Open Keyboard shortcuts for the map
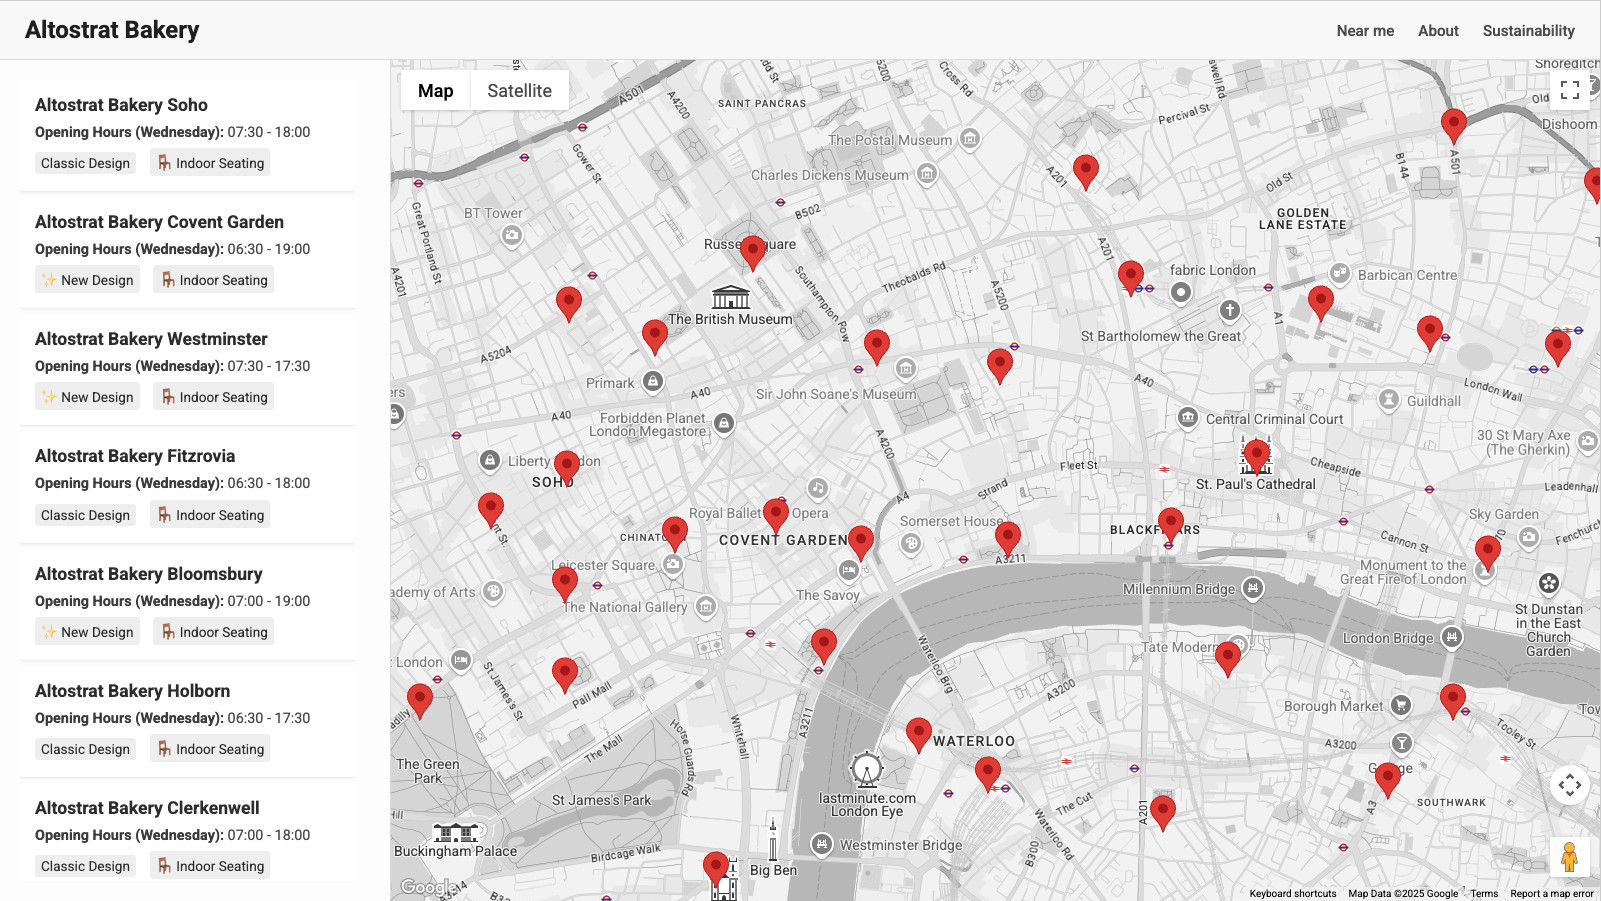Image resolution: width=1601 pixels, height=901 pixels. pos(1292,894)
